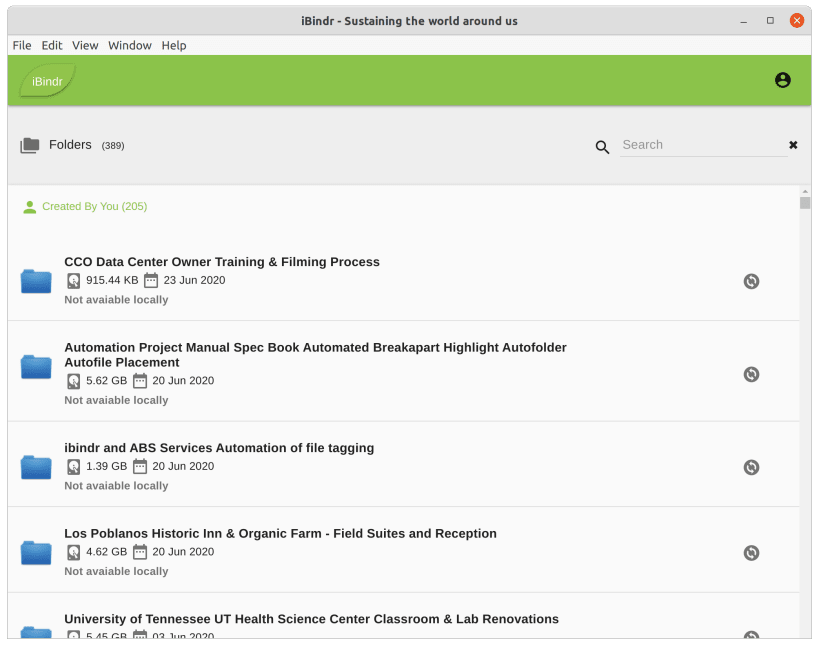
Task: Click the Folders stack icon
Action: [30, 145]
